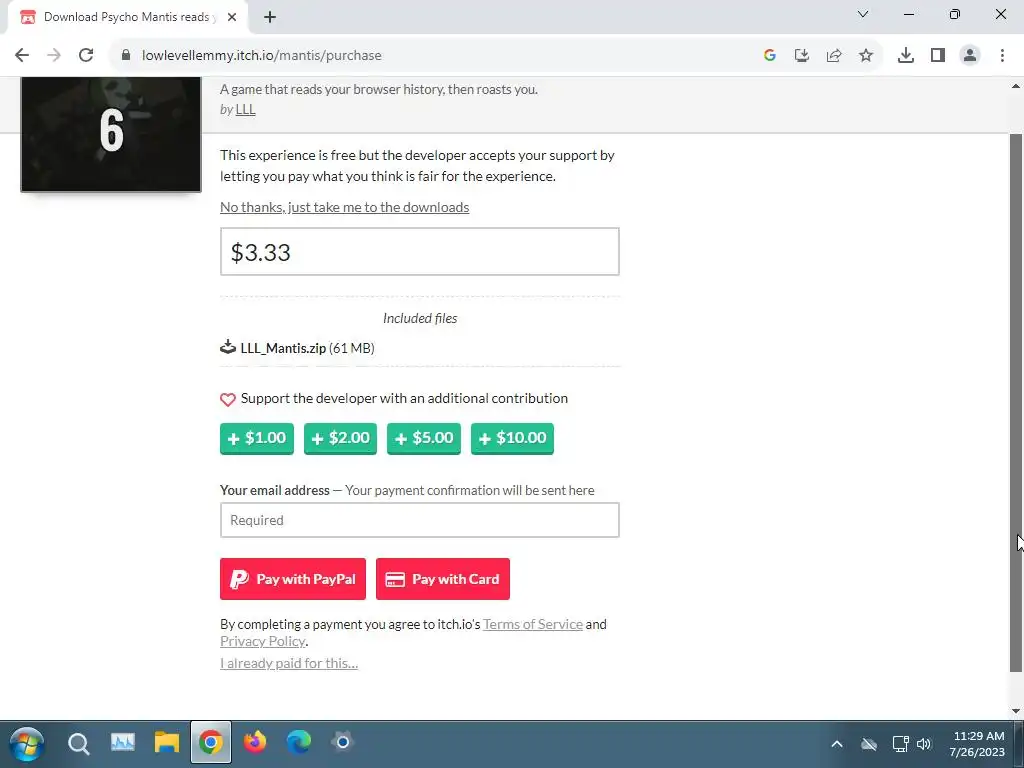This screenshot has height=768, width=1024.
Task: Show hidden system tray icons
Action: tap(837, 744)
